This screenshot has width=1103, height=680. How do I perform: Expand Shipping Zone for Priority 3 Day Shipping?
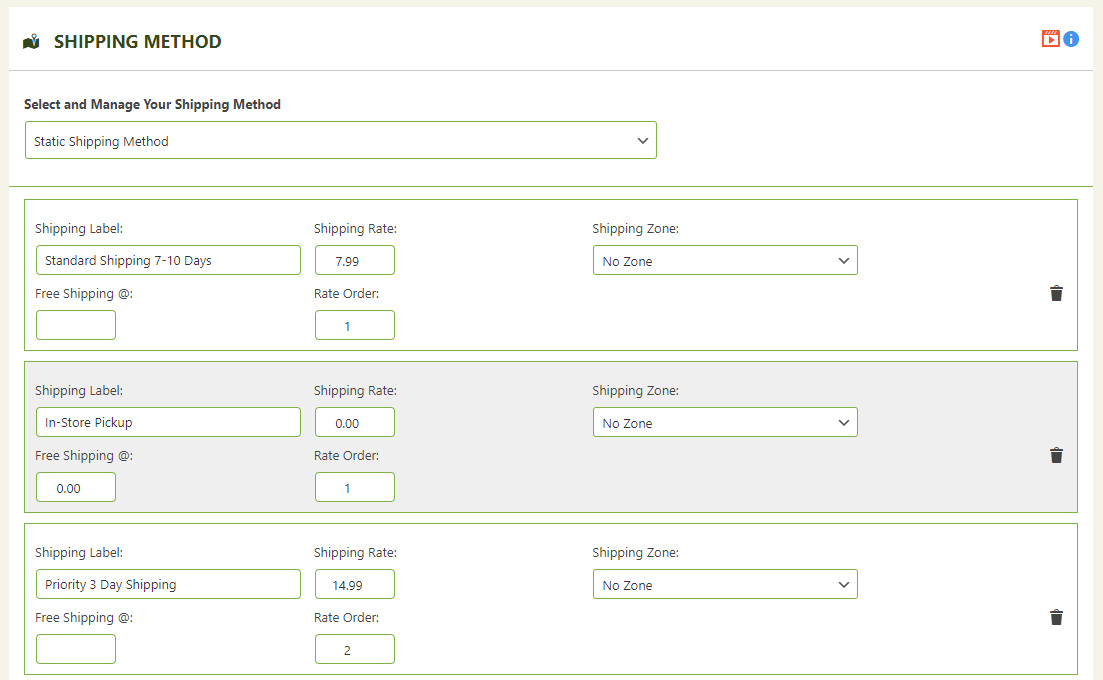[724, 585]
